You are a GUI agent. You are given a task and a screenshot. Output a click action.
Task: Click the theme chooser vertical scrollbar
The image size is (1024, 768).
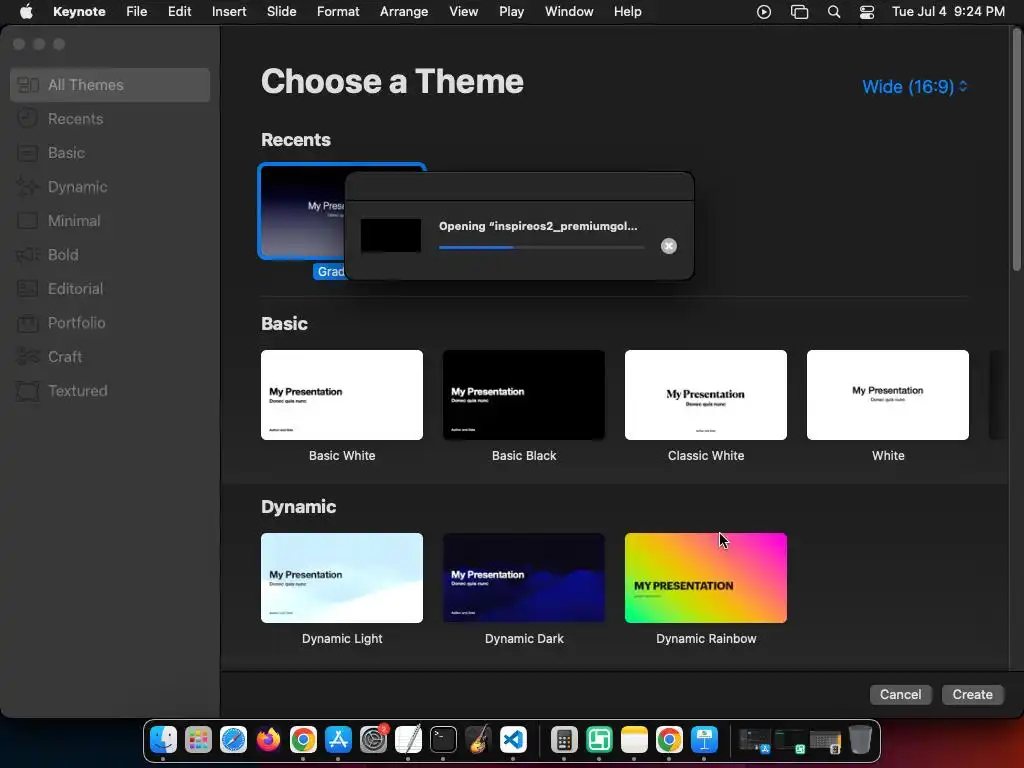1016,150
